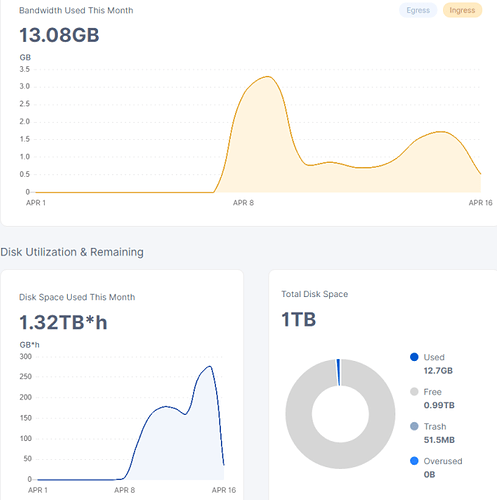The height and width of the screenshot is (500, 497).
Task: Toggle the Egress bandwidth series
Action: pos(418,10)
